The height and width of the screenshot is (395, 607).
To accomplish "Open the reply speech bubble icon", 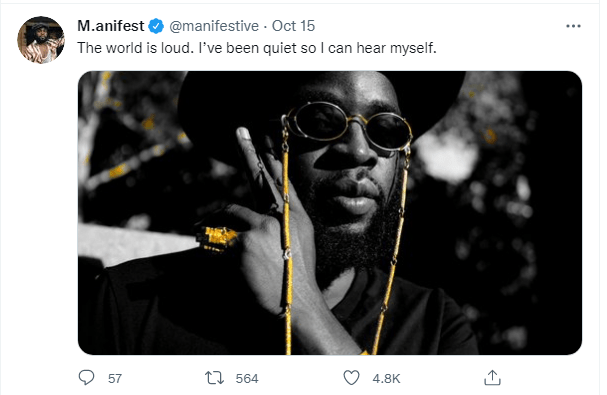I will click(86, 378).
